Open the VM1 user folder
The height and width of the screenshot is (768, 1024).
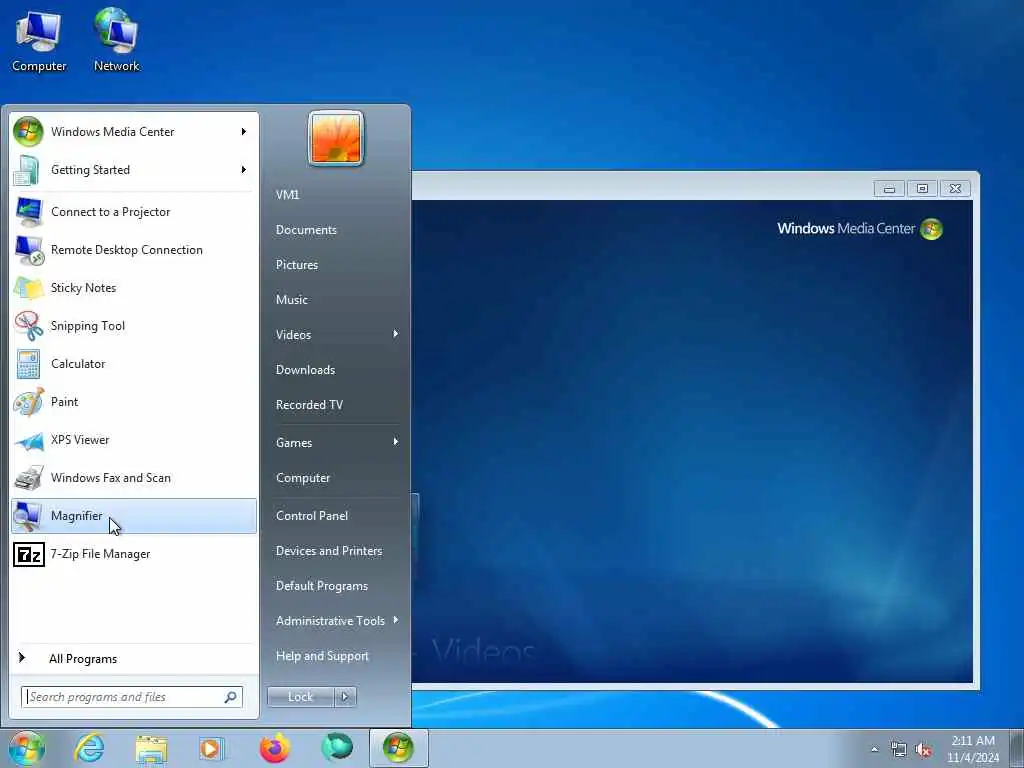[x=287, y=195]
